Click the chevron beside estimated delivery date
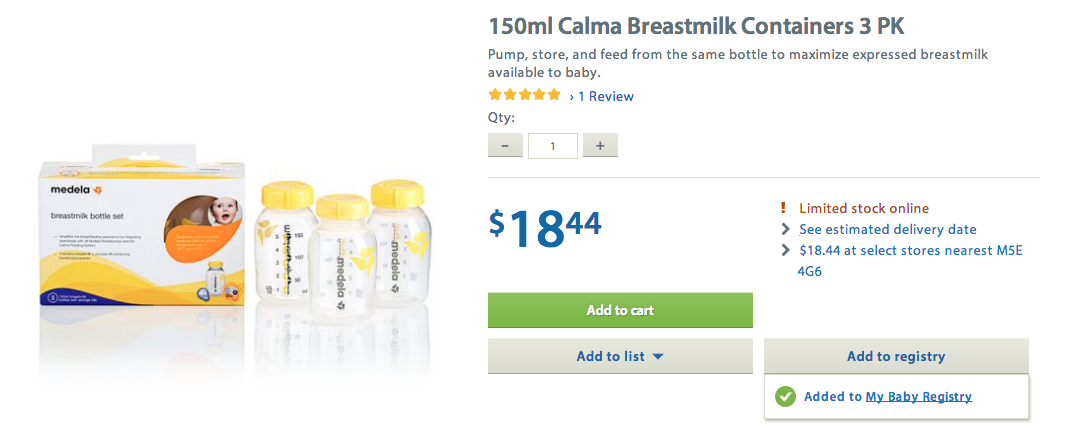 click(x=785, y=229)
